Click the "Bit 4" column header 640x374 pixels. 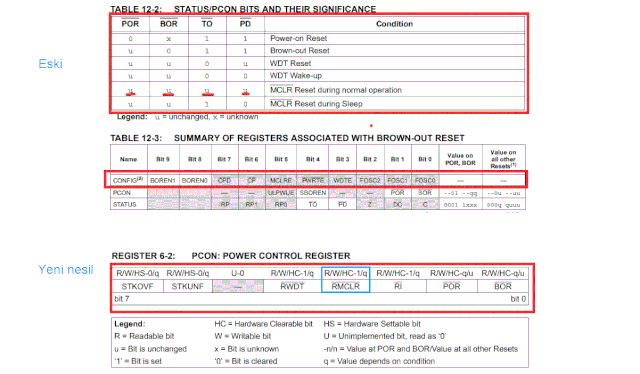point(313,159)
